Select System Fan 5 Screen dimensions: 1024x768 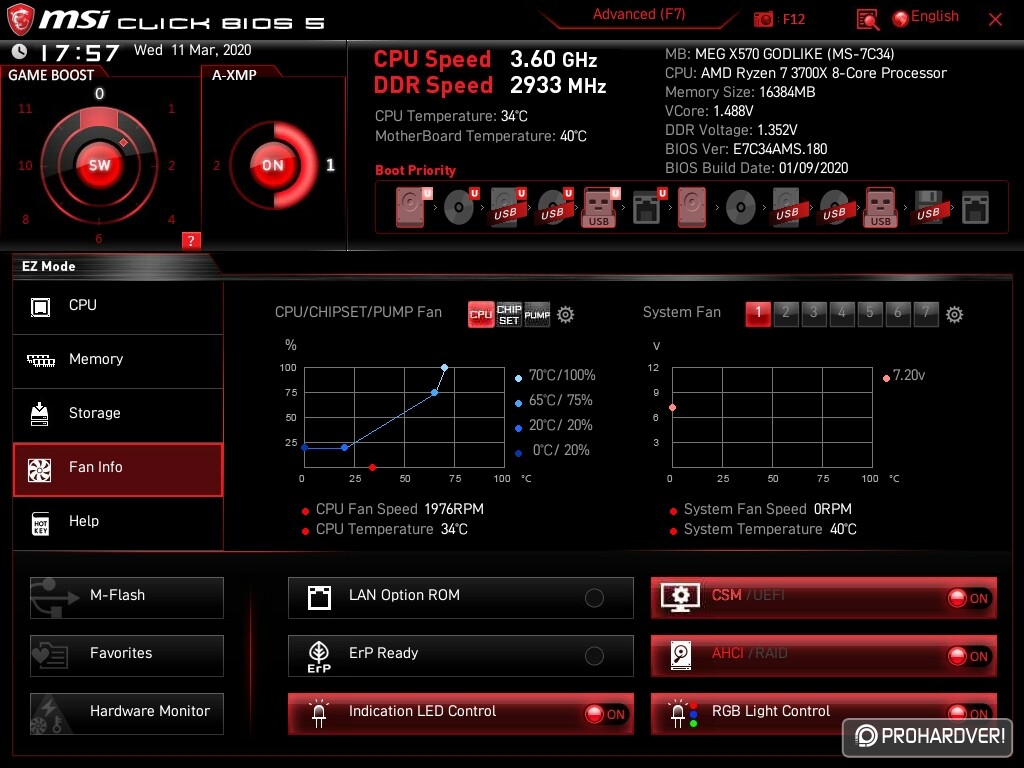870,313
